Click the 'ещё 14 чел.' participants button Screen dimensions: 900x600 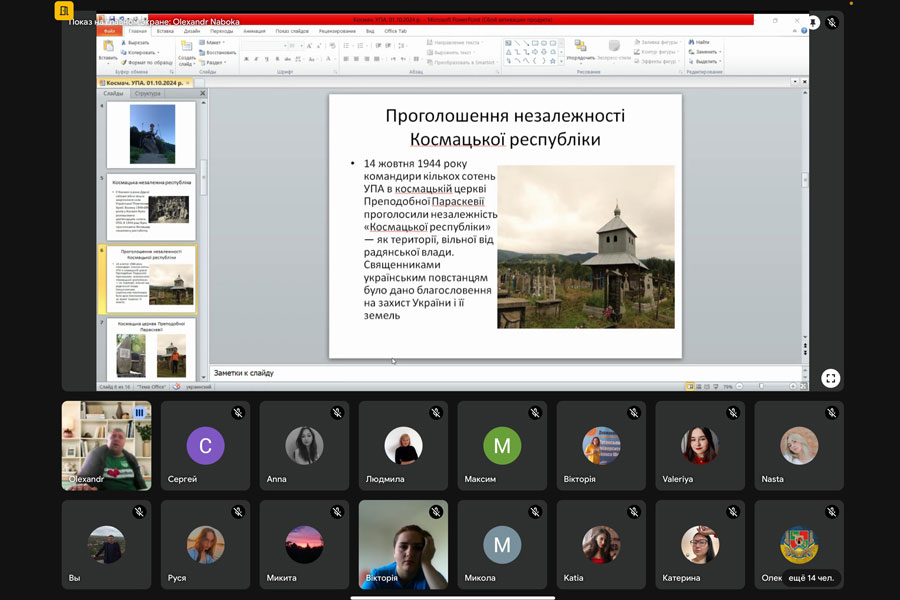pyautogui.click(x=811, y=578)
